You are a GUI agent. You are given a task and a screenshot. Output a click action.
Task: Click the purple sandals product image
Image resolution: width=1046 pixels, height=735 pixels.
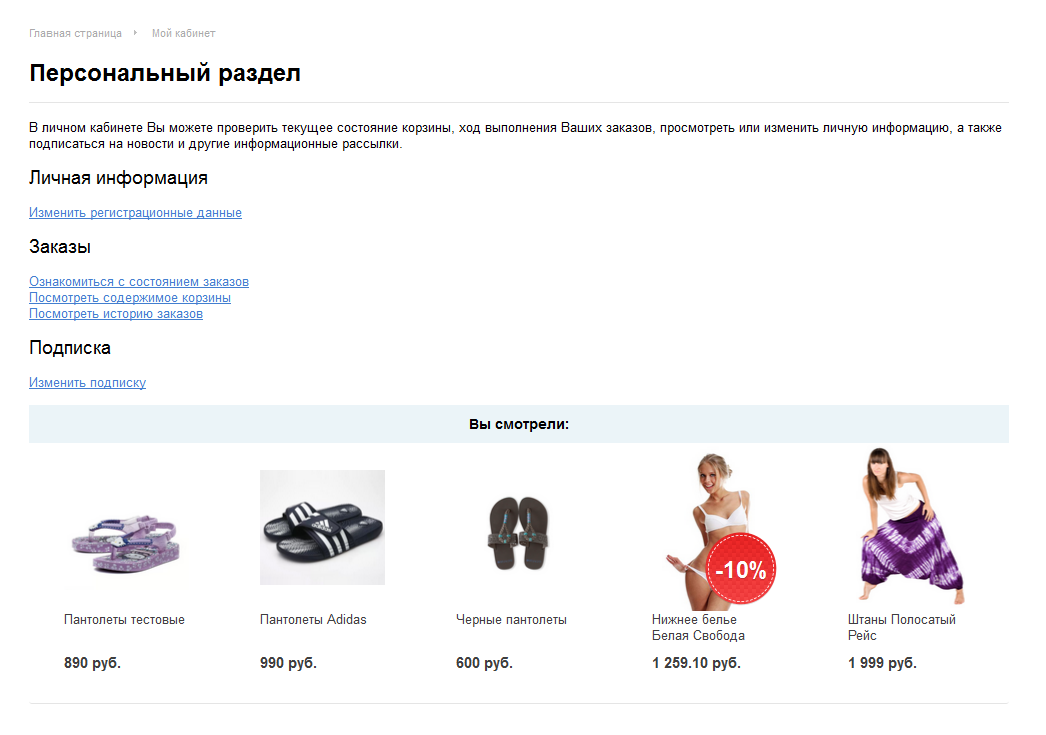[126, 544]
